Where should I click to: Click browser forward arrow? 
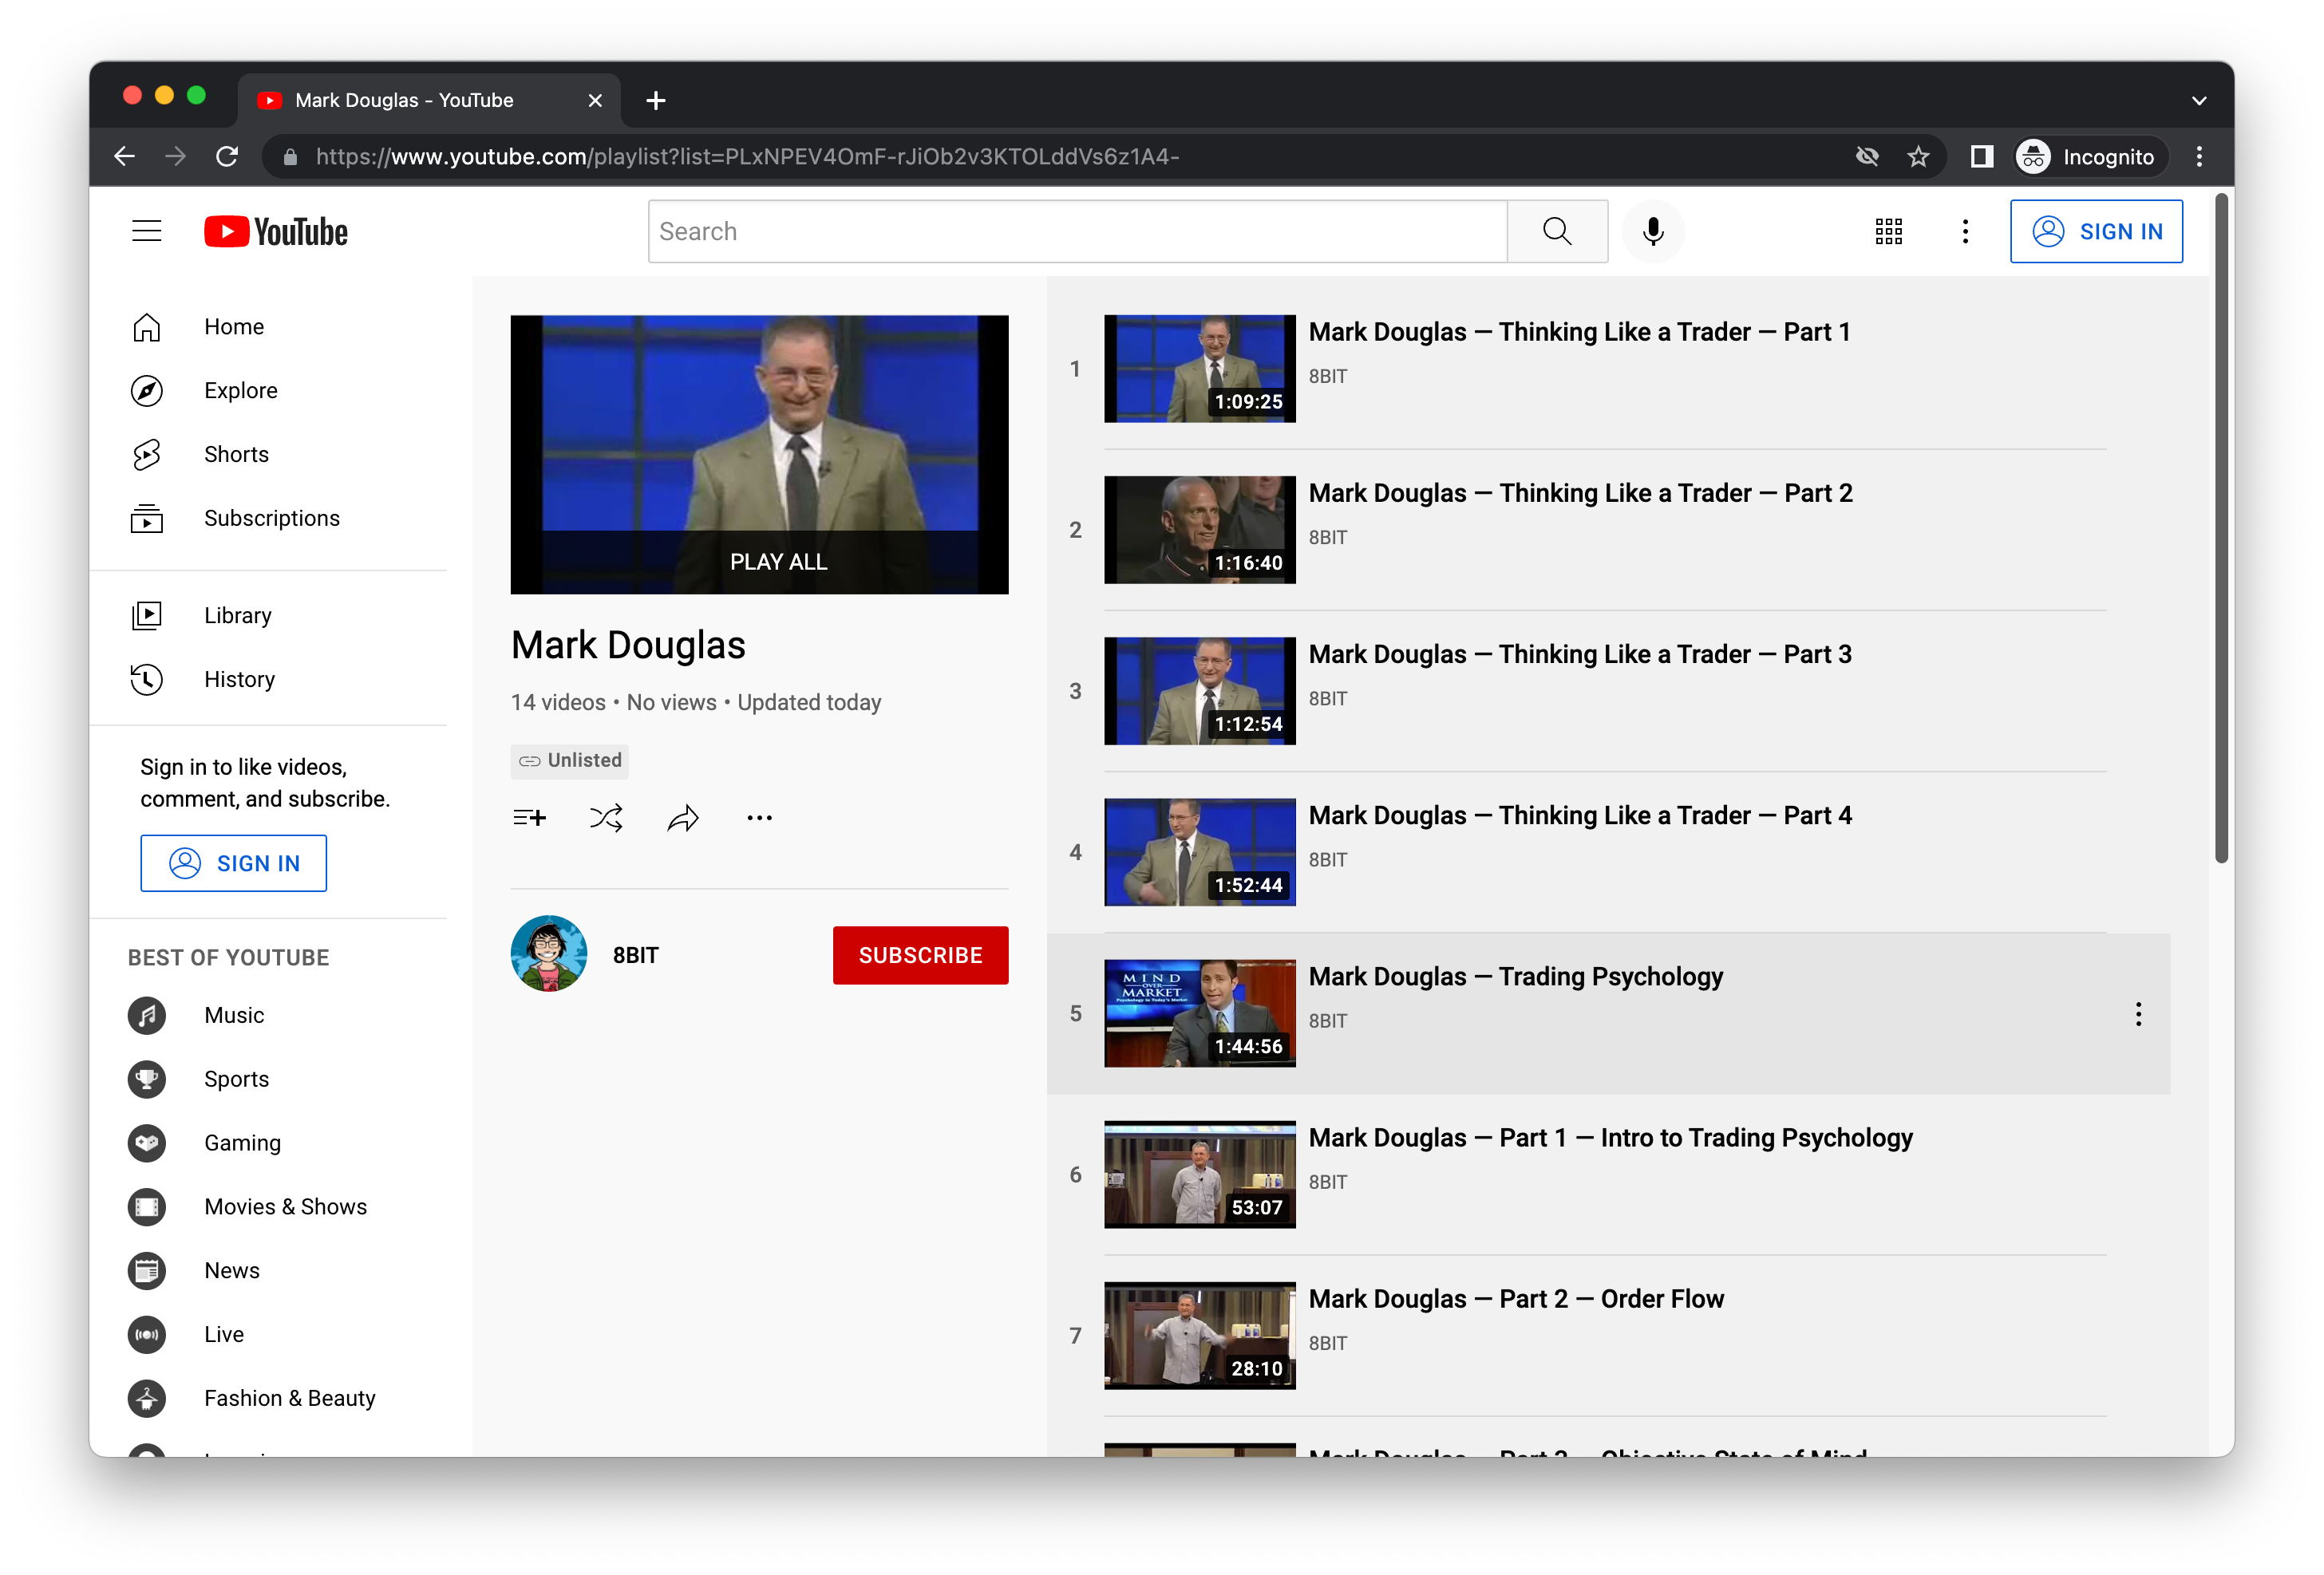176,156
